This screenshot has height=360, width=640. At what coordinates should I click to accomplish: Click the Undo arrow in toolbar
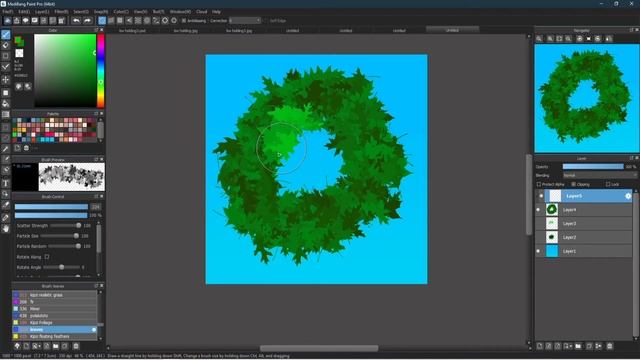click(76, 20)
